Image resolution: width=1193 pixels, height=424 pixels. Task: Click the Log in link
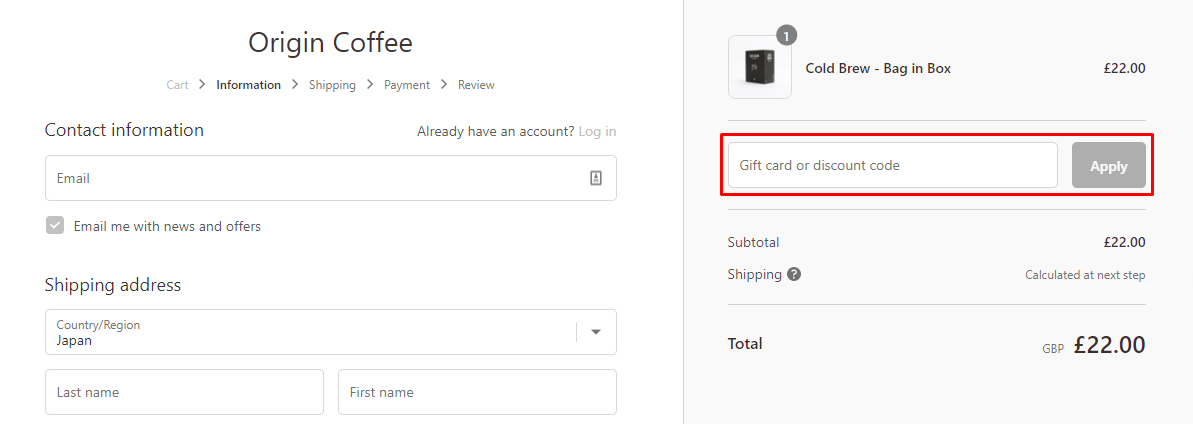click(x=597, y=131)
